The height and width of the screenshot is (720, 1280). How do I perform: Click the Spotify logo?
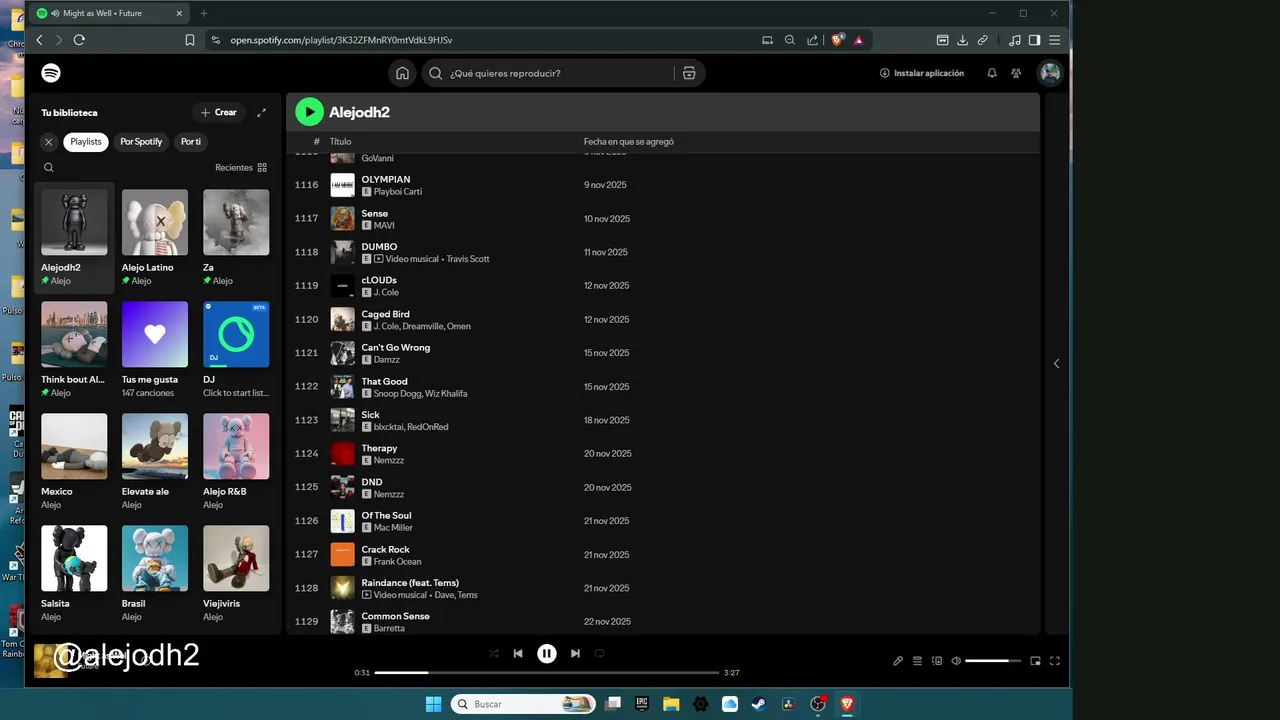coord(51,73)
